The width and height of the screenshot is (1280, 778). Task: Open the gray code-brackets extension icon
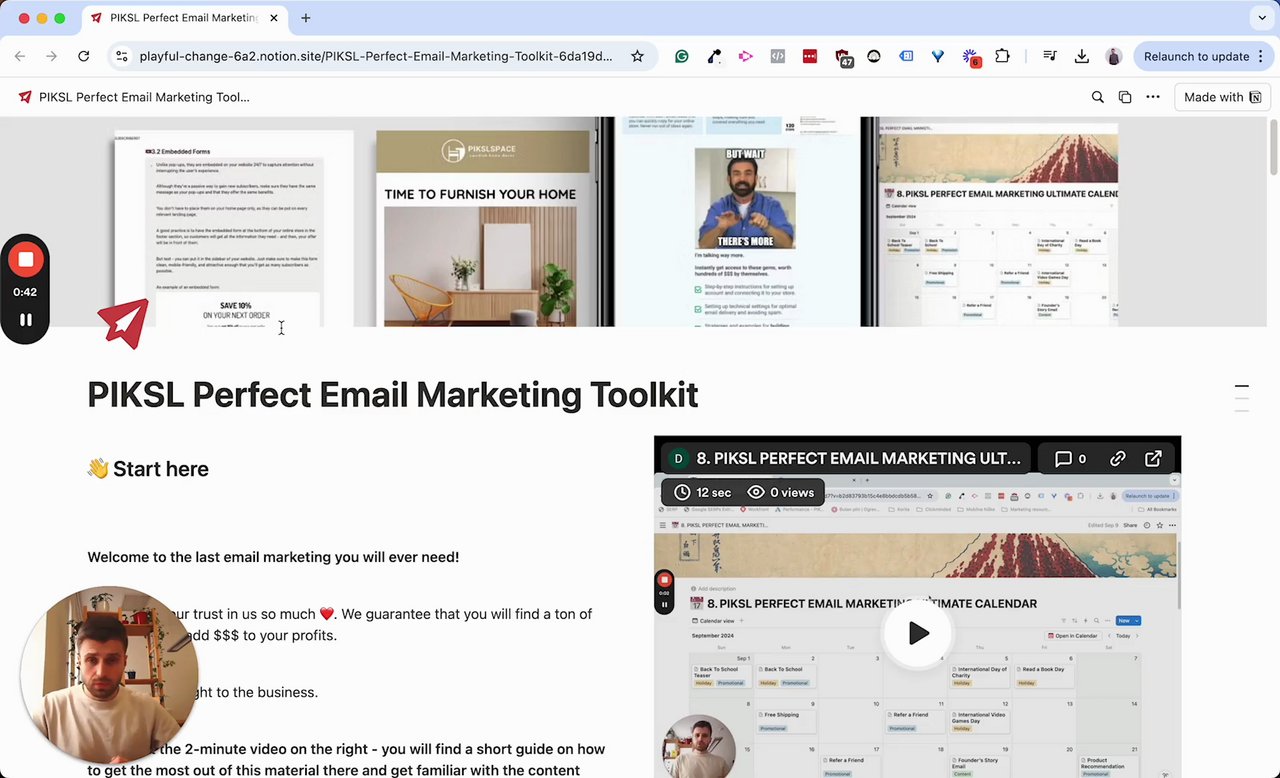click(x=778, y=57)
